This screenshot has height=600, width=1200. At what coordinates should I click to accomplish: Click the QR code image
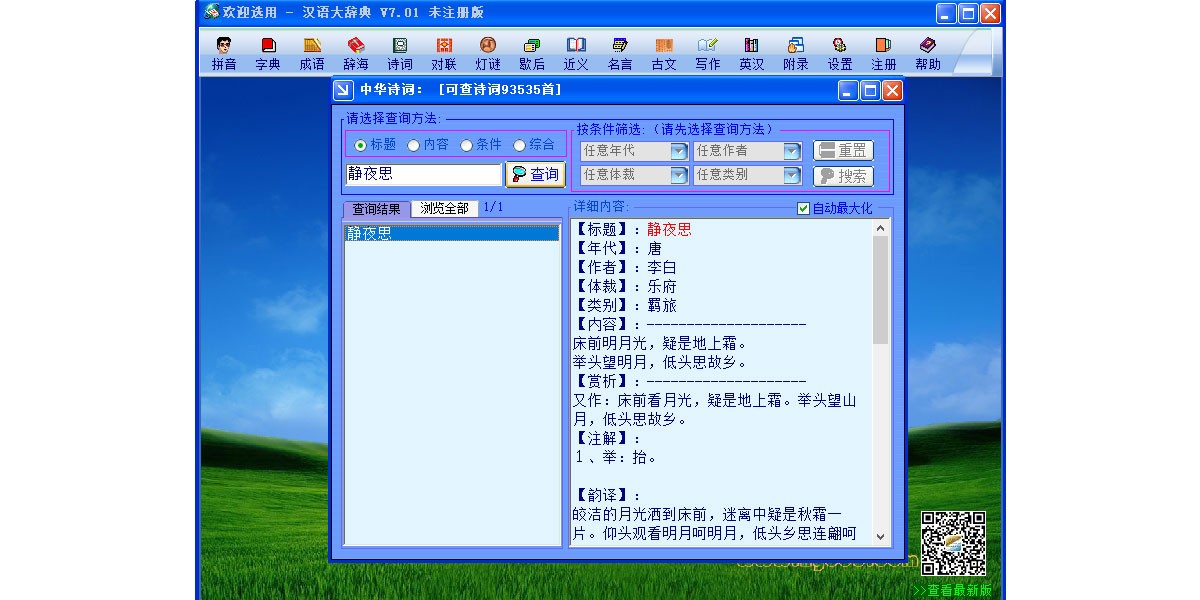coord(953,544)
